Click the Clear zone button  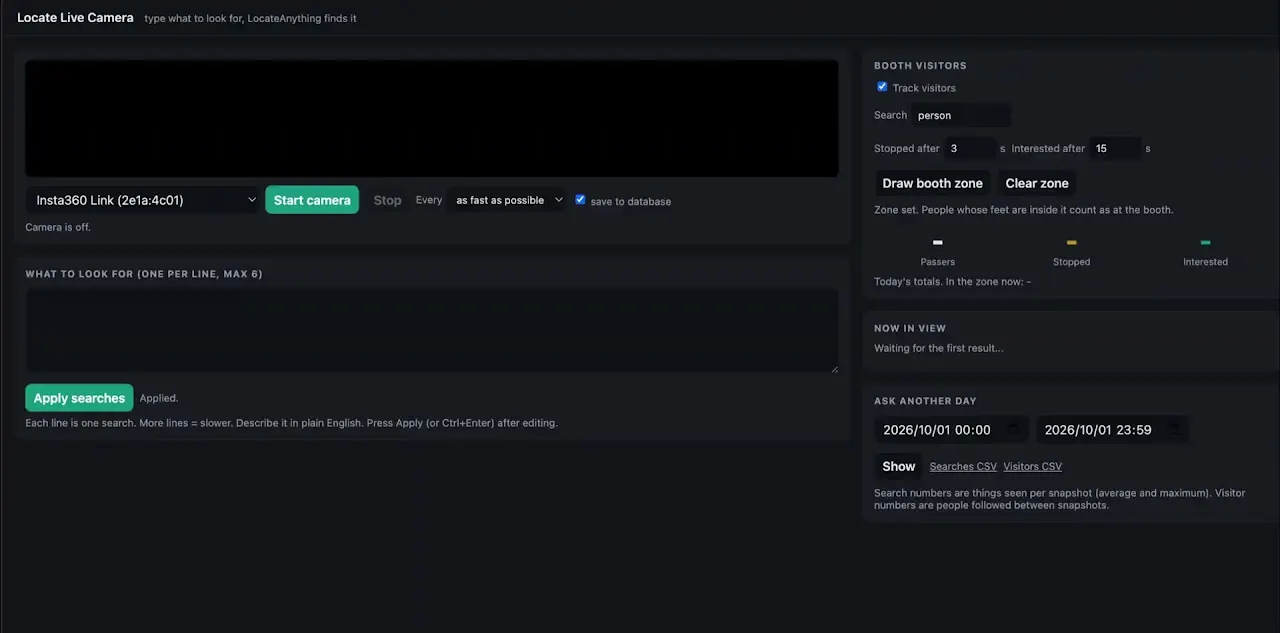tap(1037, 183)
